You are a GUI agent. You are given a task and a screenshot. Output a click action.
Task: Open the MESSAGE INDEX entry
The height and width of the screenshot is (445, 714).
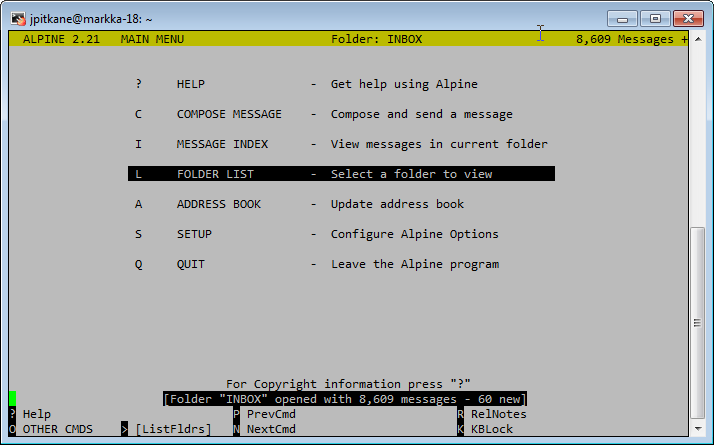click(341, 144)
